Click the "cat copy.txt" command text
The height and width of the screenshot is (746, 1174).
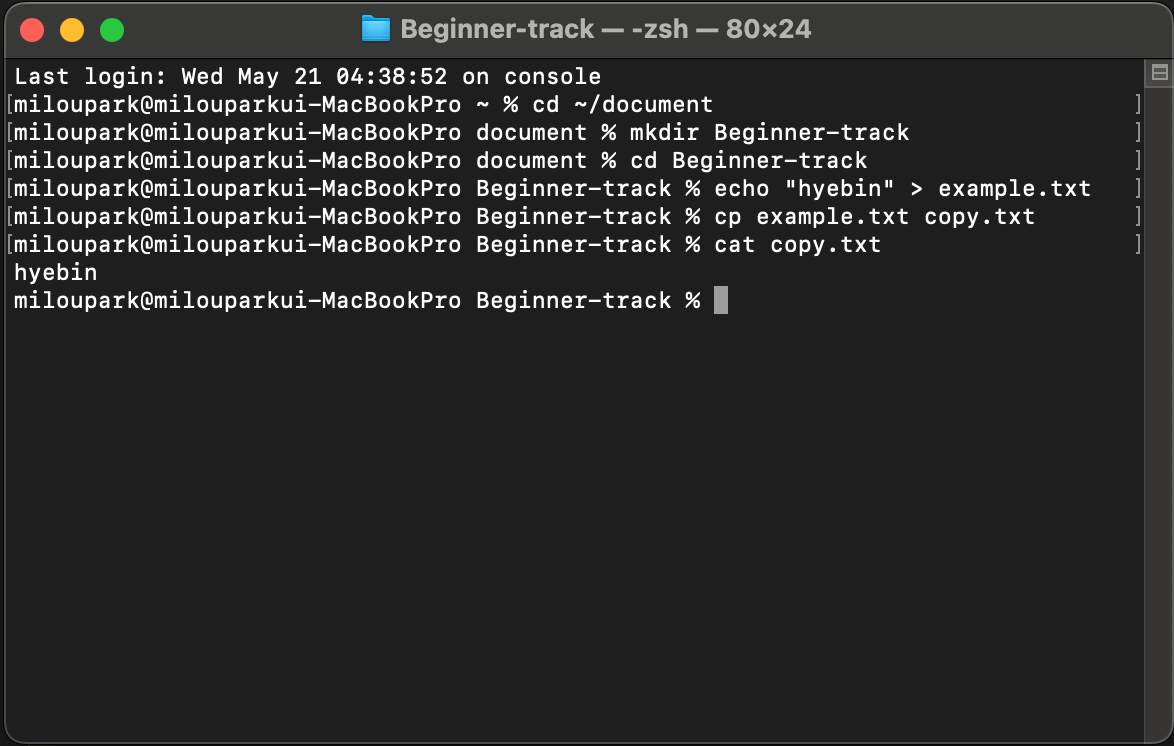(797, 244)
